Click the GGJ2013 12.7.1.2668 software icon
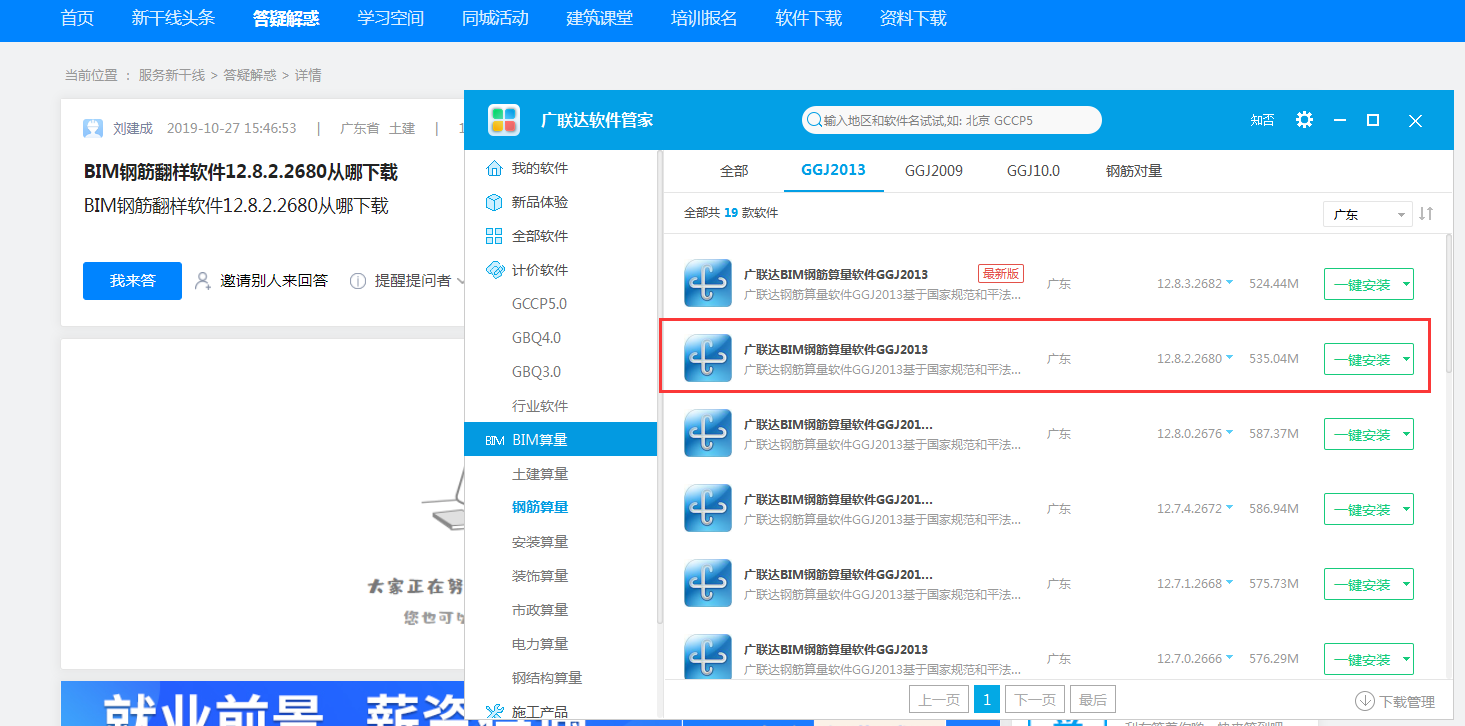The height and width of the screenshot is (726, 1465). (709, 583)
